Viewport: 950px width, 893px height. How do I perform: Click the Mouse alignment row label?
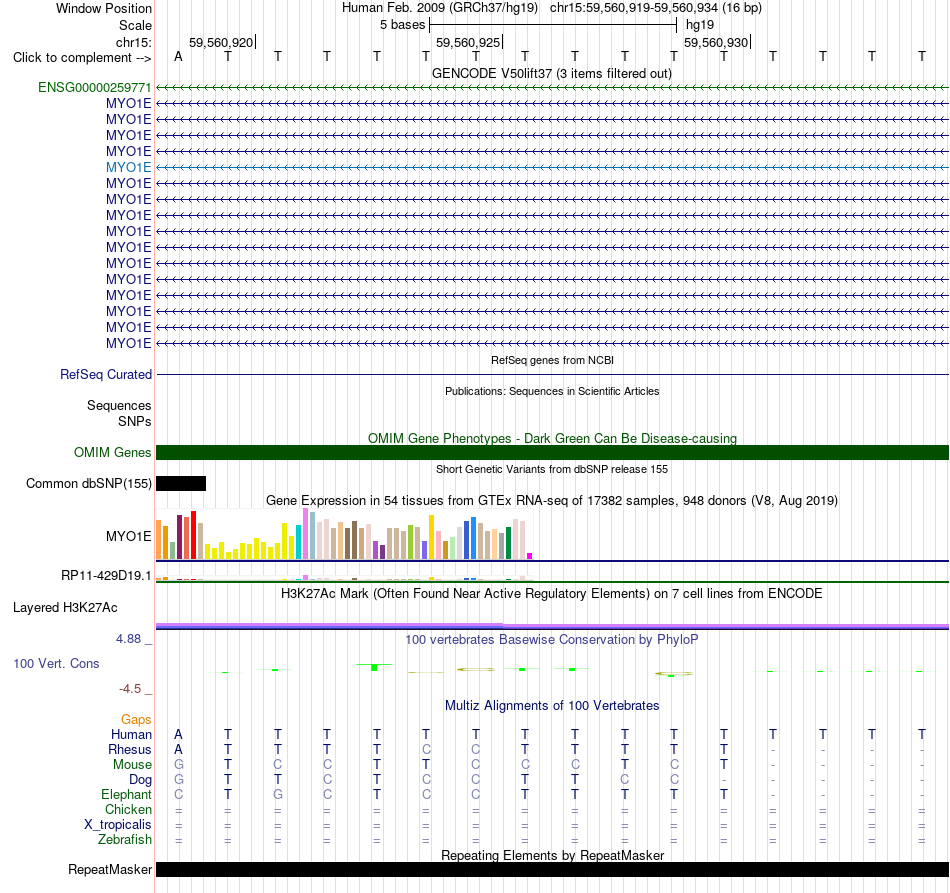(x=132, y=765)
